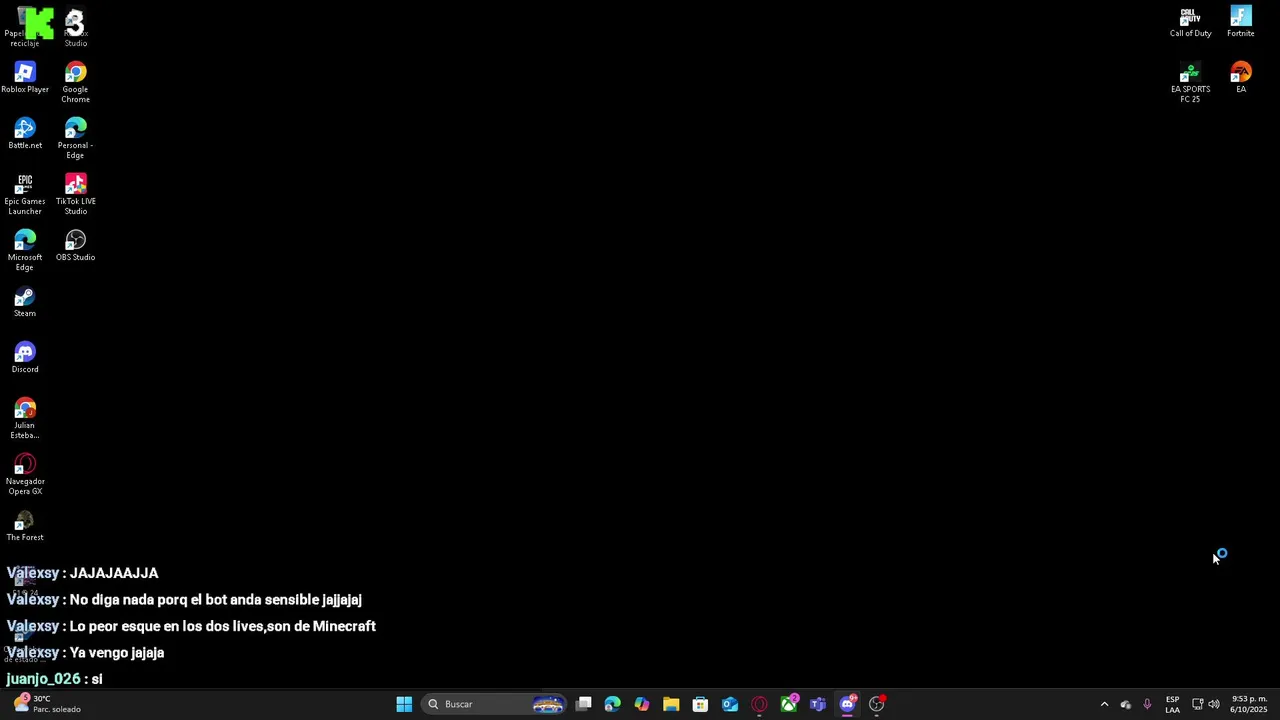The width and height of the screenshot is (1280, 720).
Task: Open the weather widget showing 30°C
Action: pyautogui.click(x=48, y=704)
